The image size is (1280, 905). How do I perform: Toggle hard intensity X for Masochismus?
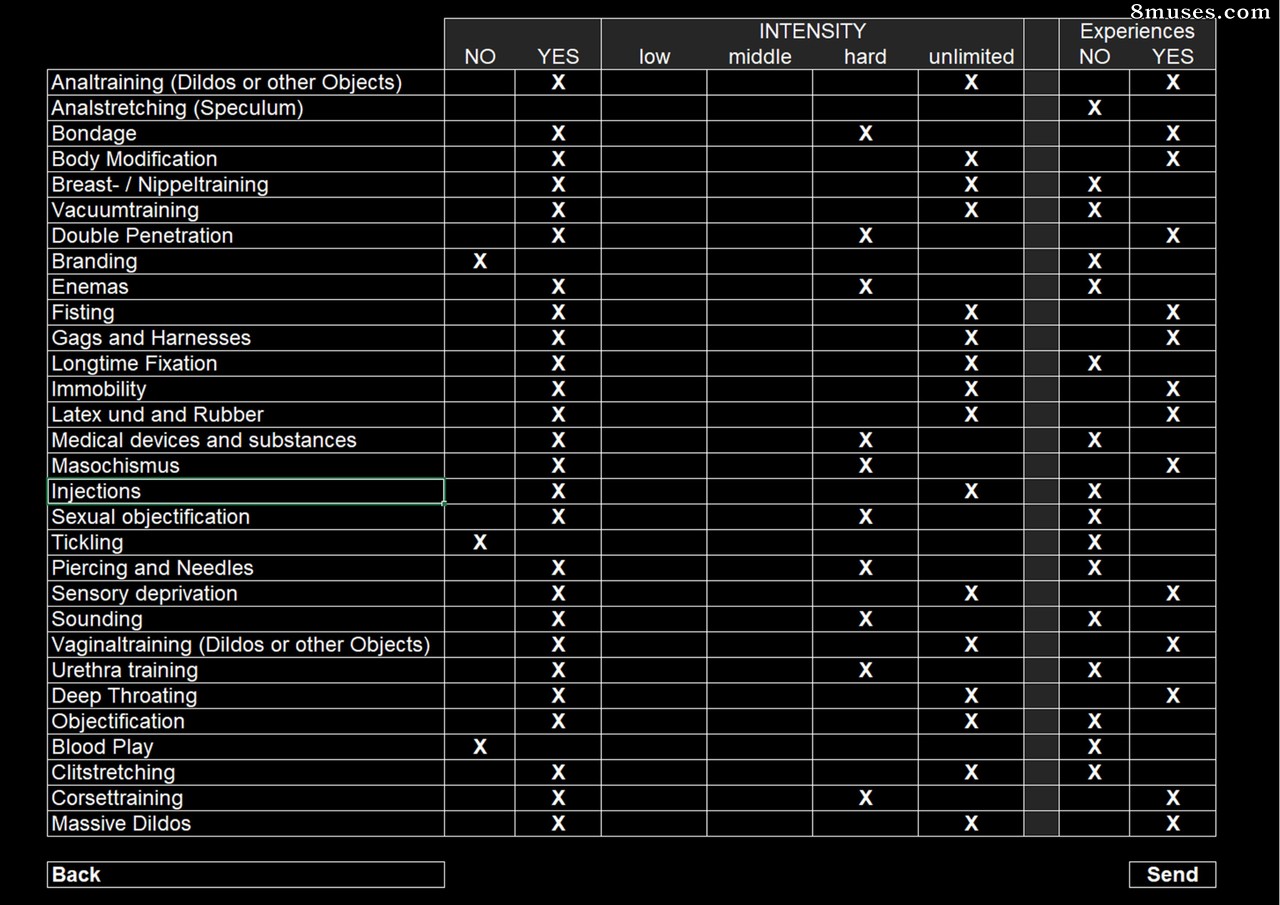click(865, 466)
